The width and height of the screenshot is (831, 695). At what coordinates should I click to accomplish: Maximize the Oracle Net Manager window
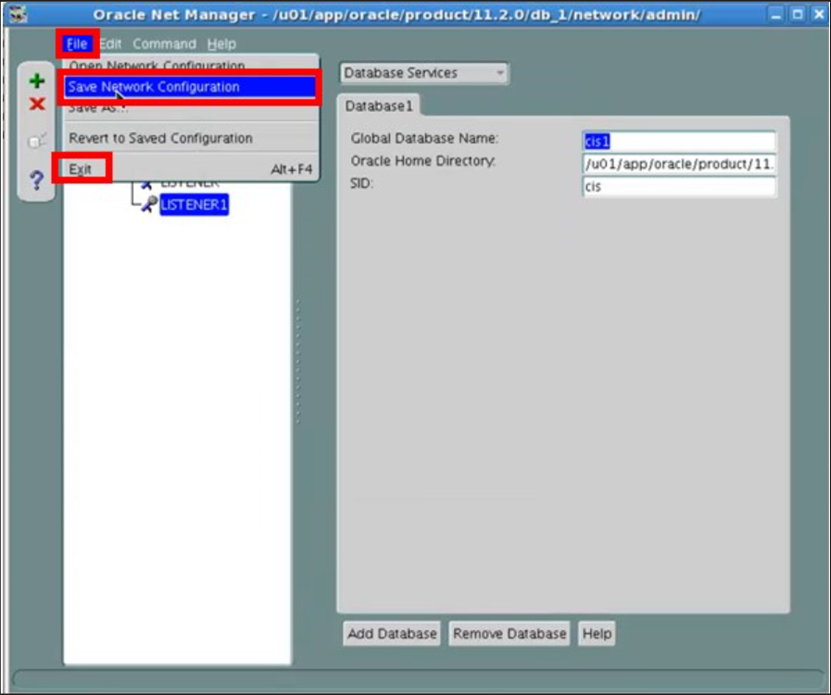(x=798, y=15)
